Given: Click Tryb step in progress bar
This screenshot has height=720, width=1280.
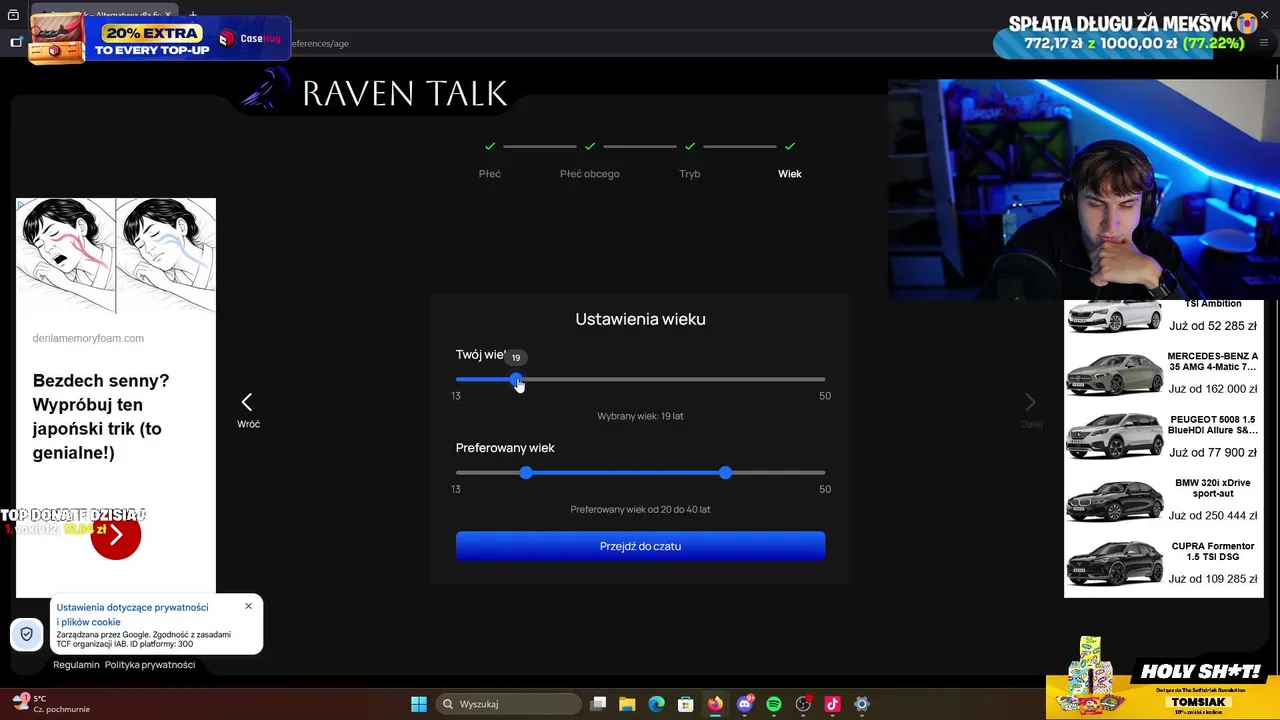Looking at the screenshot, I should tap(690, 174).
